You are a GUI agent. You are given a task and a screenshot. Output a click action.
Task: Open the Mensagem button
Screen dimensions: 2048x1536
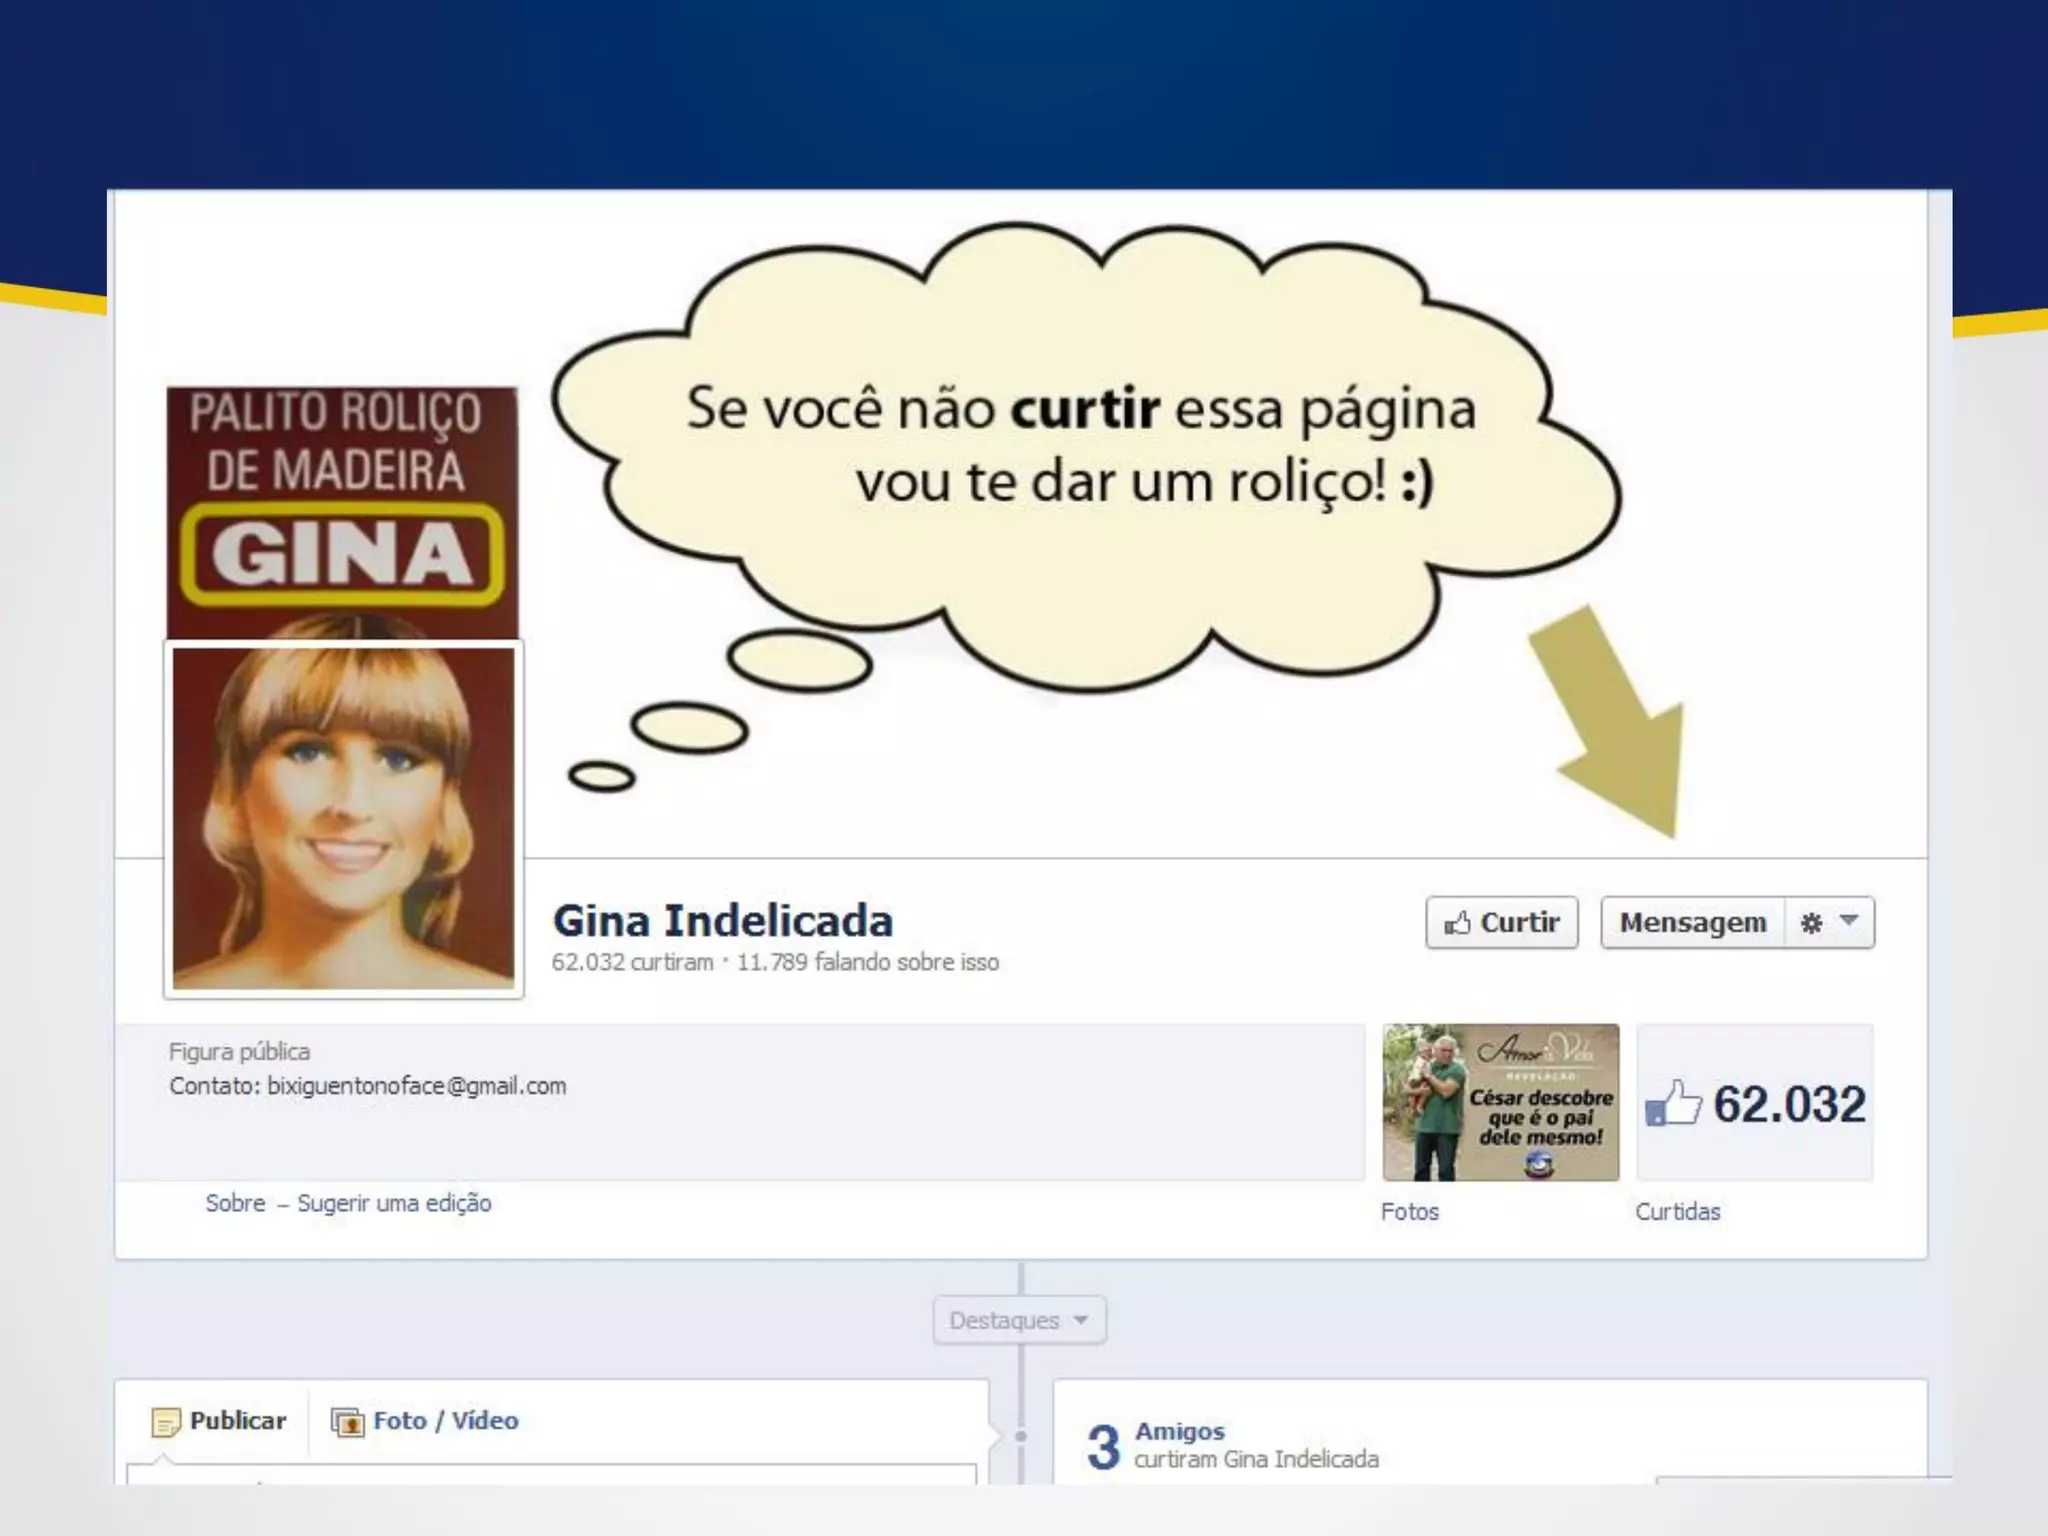pos(1692,922)
